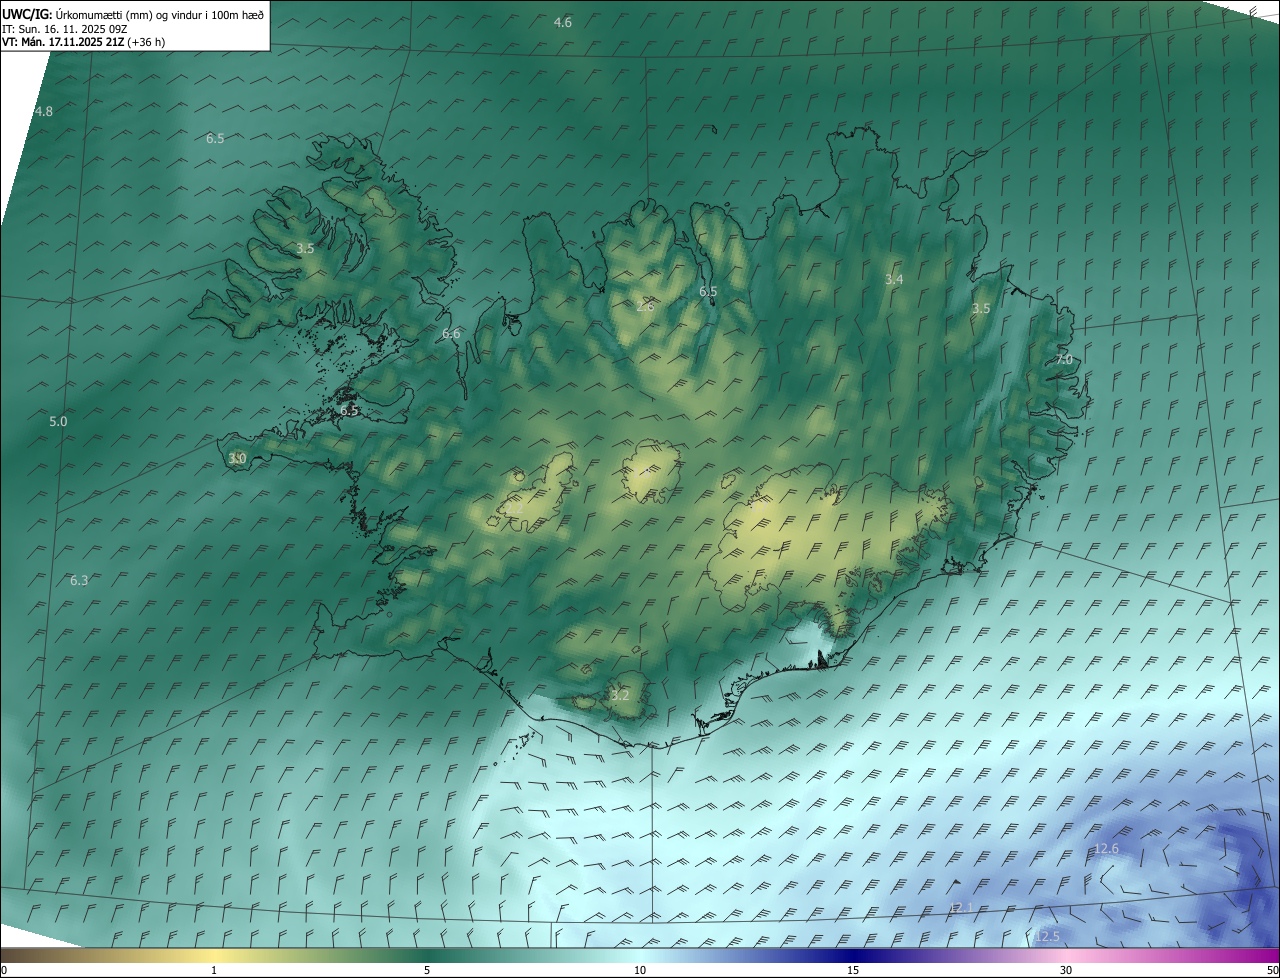Click the color scale tick labeled 0

click(4, 970)
